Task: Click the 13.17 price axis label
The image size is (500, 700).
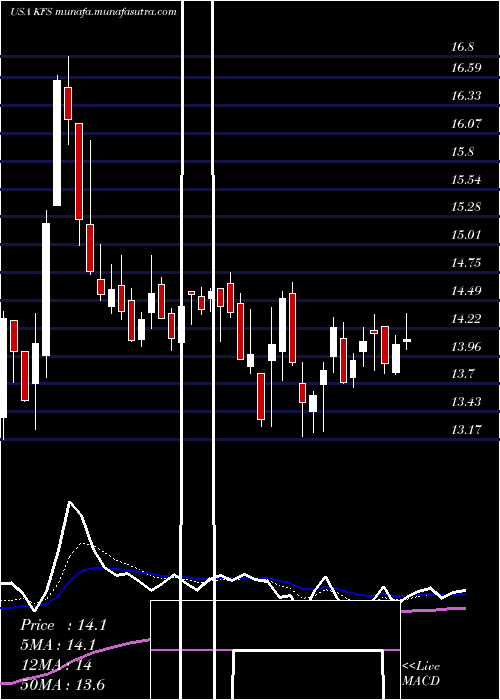Action: tap(466, 429)
